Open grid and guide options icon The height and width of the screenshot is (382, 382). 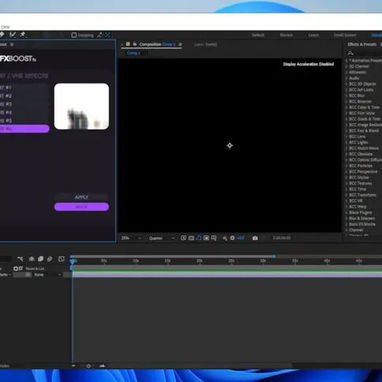coord(214,238)
